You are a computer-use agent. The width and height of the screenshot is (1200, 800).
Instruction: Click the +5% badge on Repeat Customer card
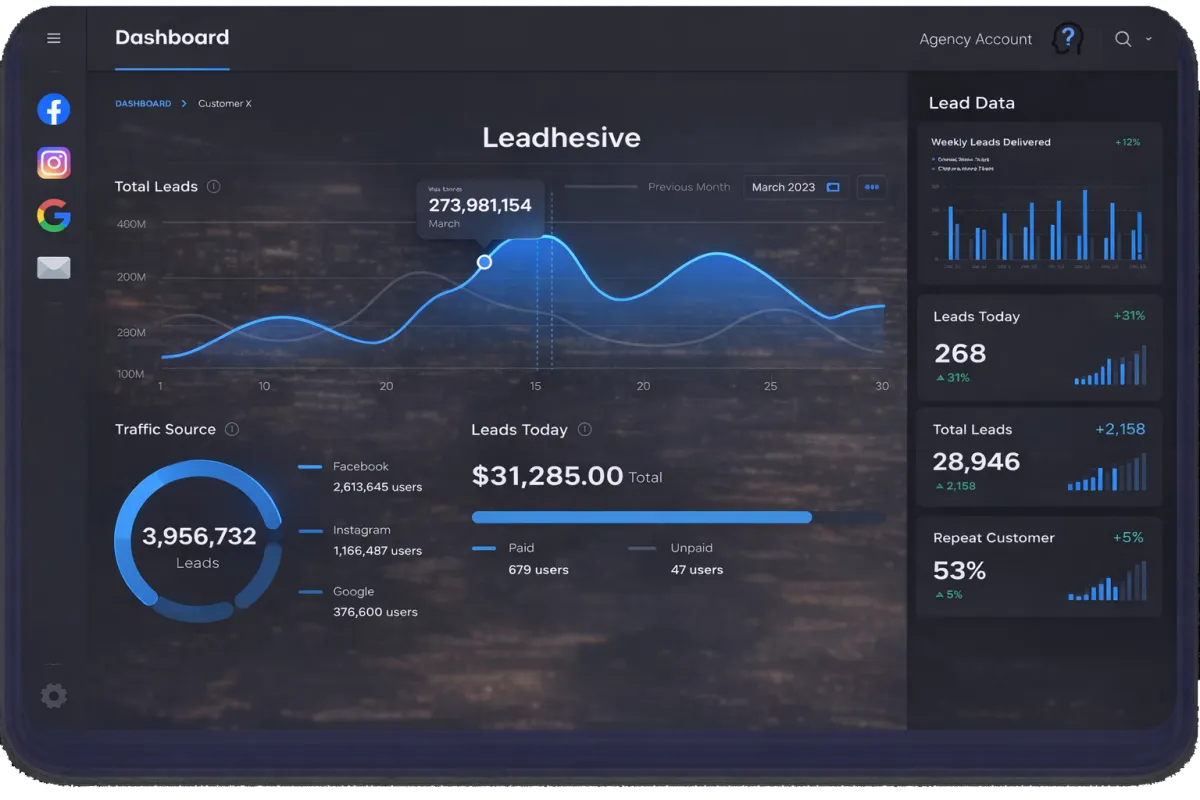coord(1128,537)
